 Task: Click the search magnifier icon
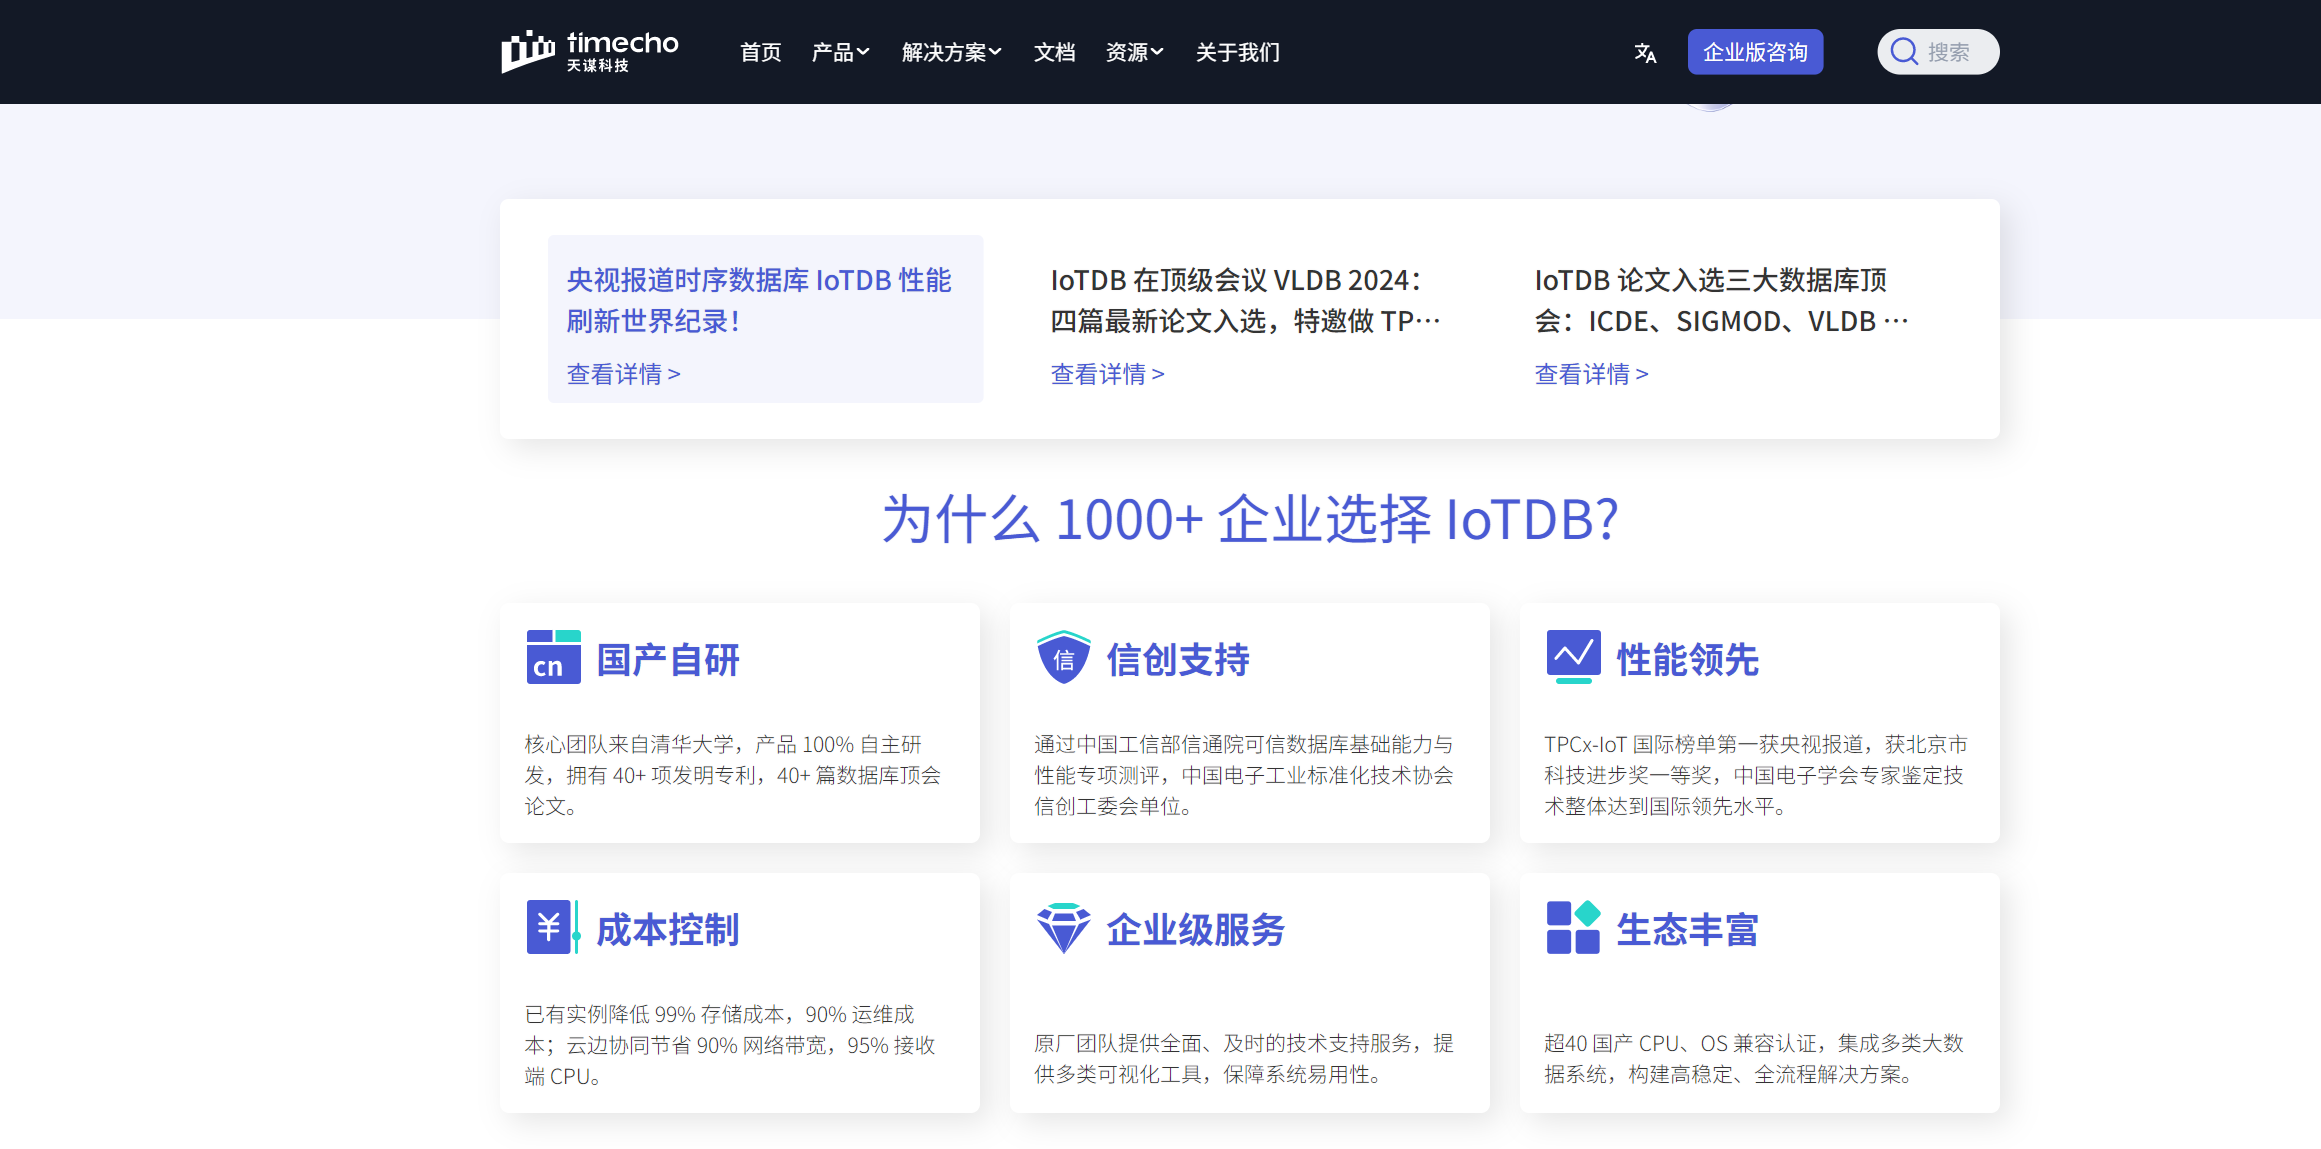[1904, 52]
